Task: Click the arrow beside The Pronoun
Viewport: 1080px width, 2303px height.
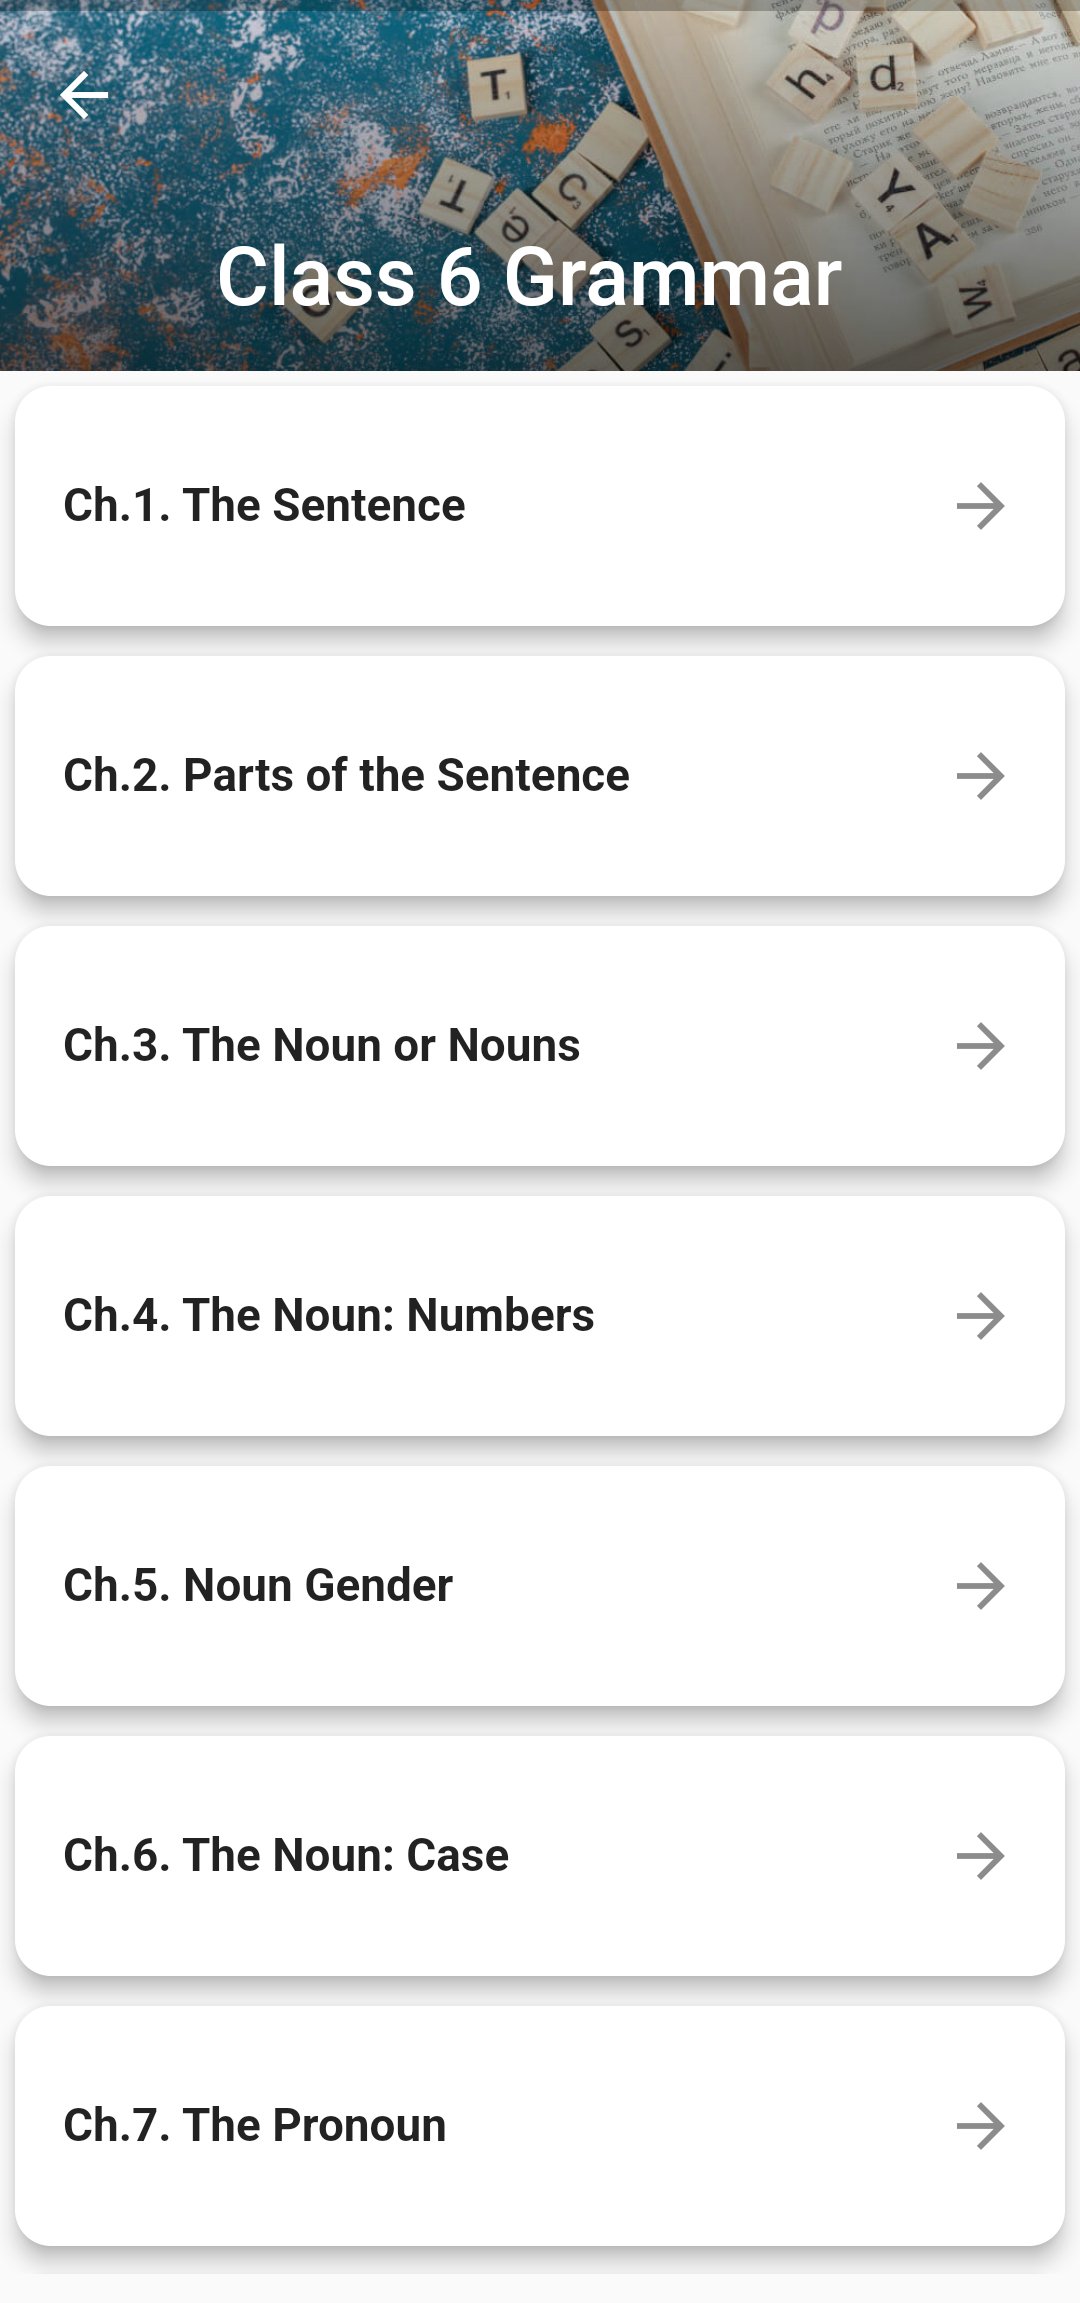Action: (x=980, y=2126)
